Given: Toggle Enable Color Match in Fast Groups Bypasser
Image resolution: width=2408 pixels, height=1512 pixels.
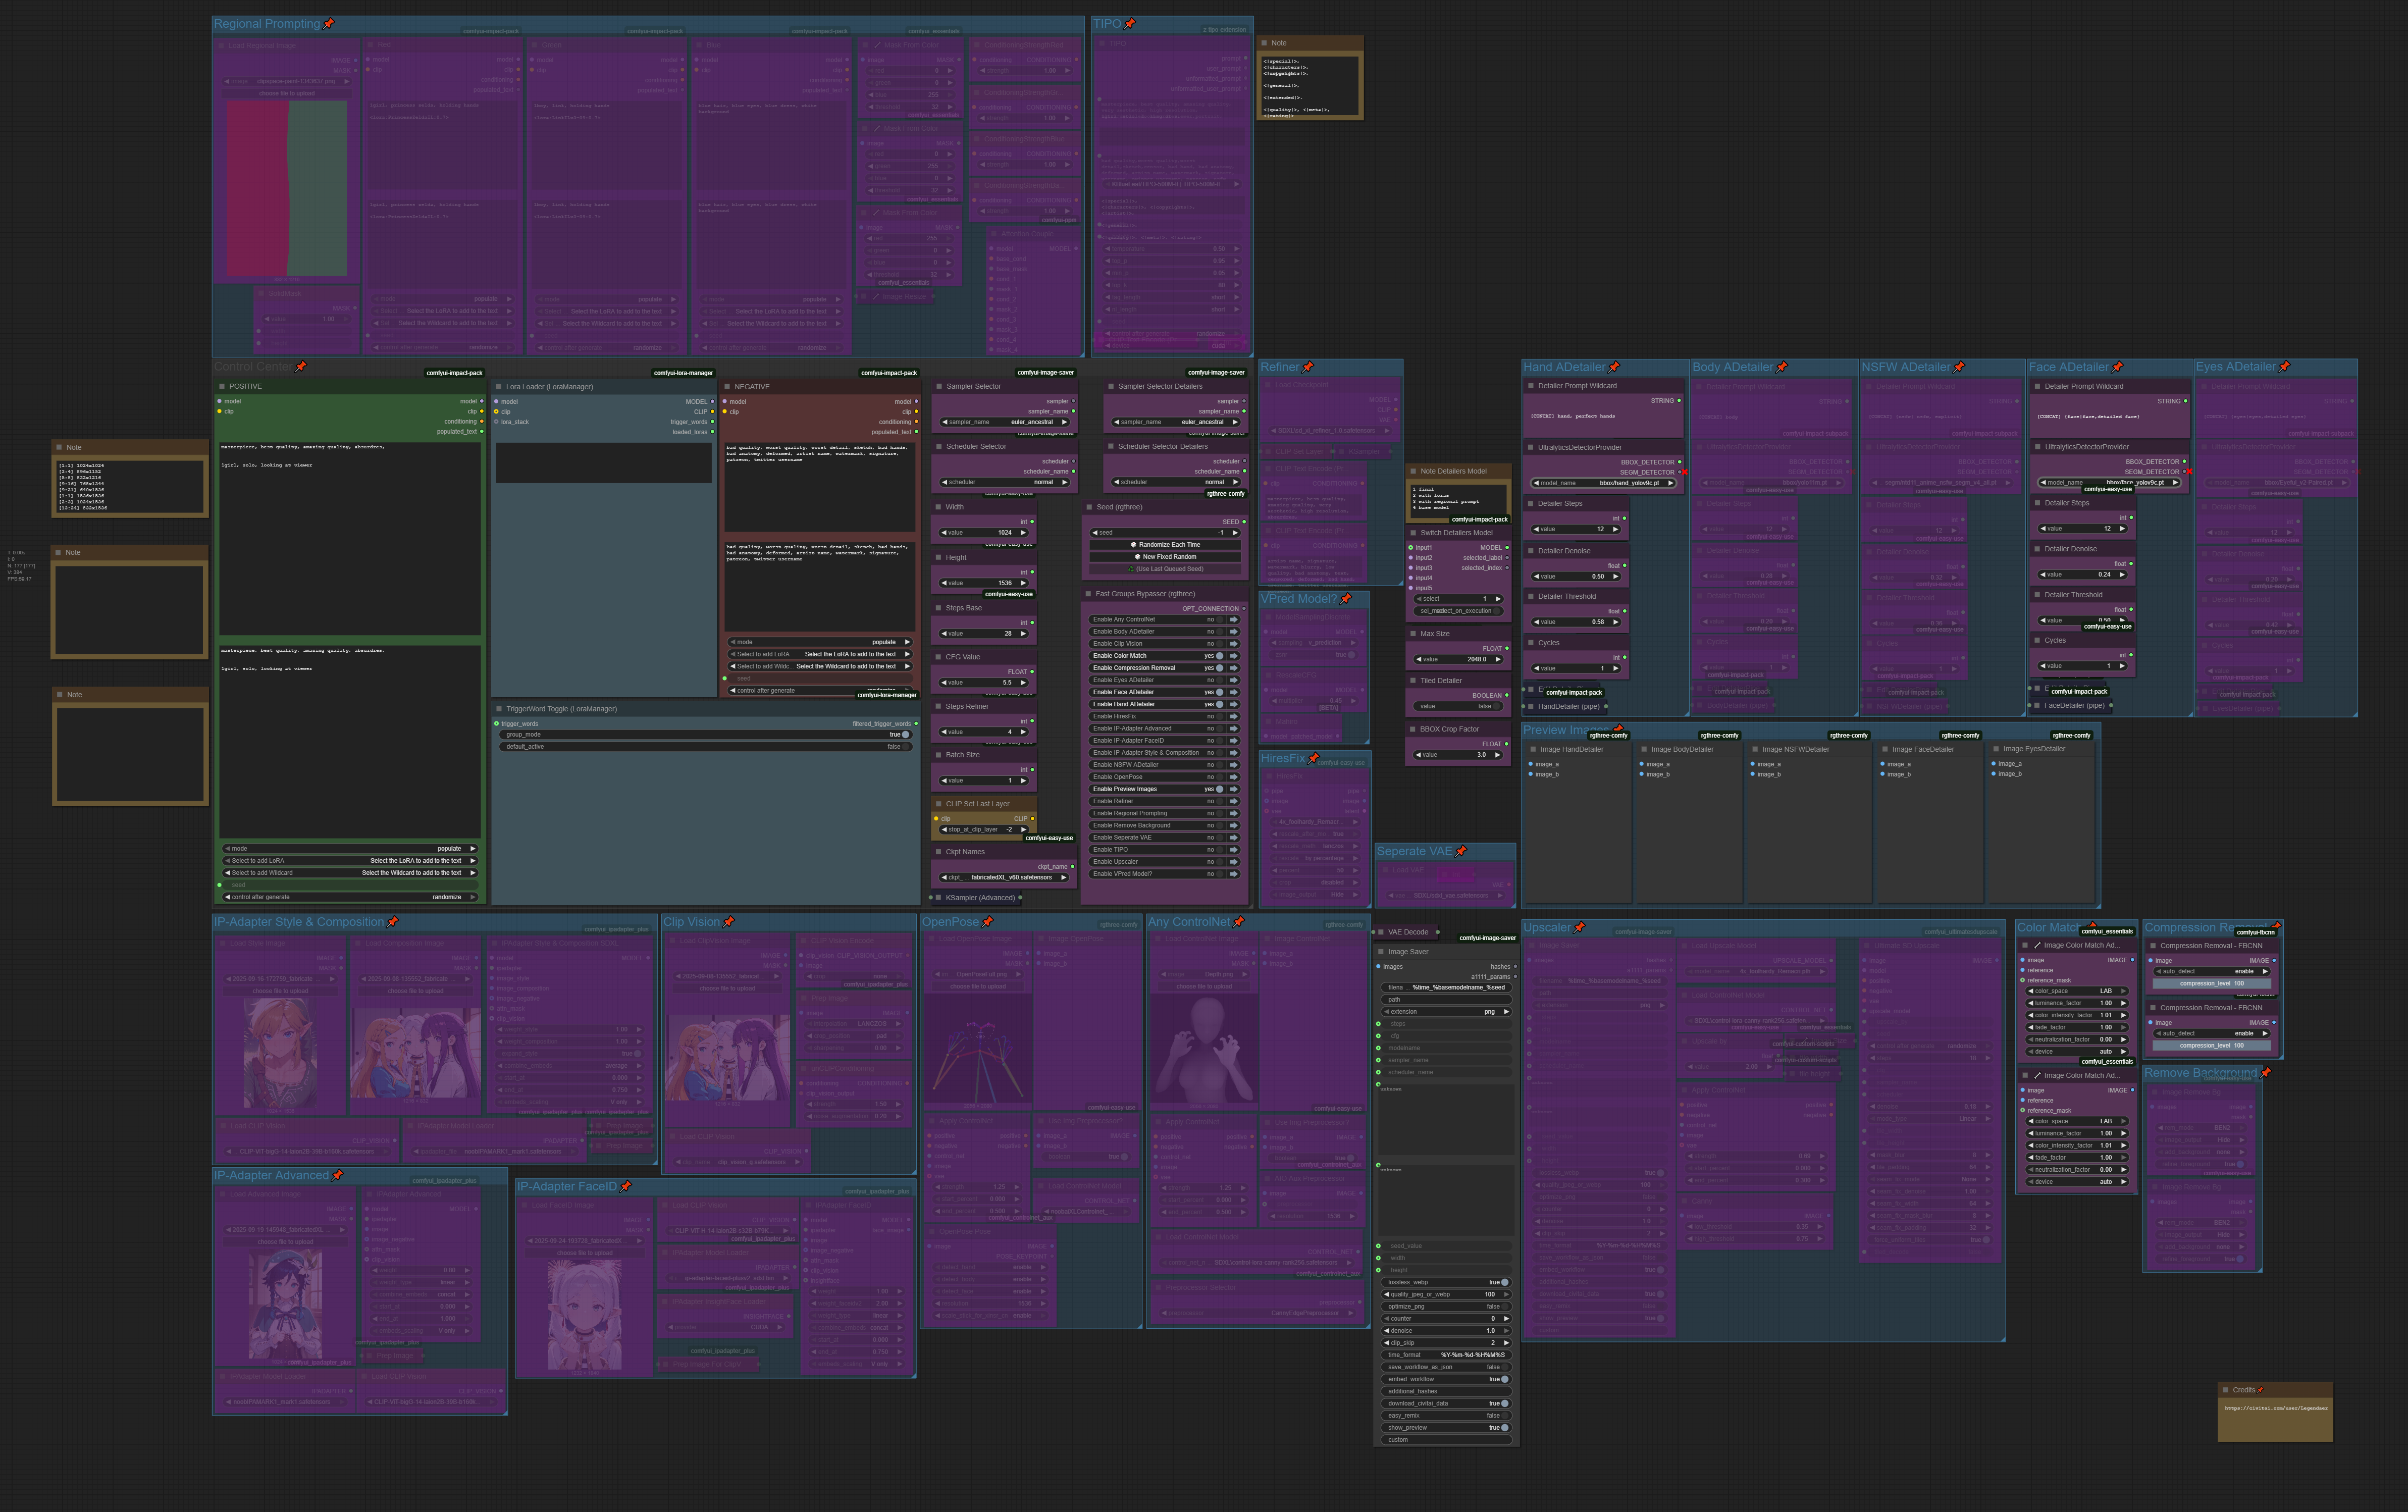Looking at the screenshot, I should 1219,656.
